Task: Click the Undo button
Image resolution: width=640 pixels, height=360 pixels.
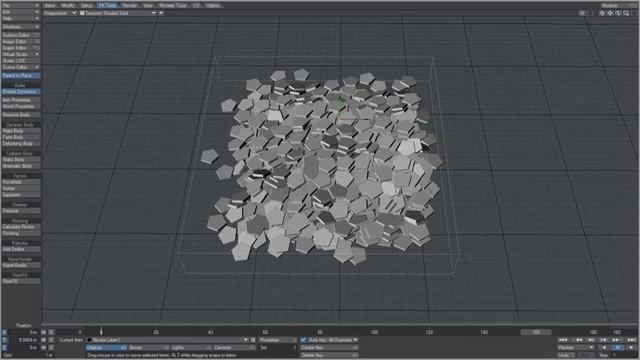Action: pyautogui.click(x=567, y=356)
